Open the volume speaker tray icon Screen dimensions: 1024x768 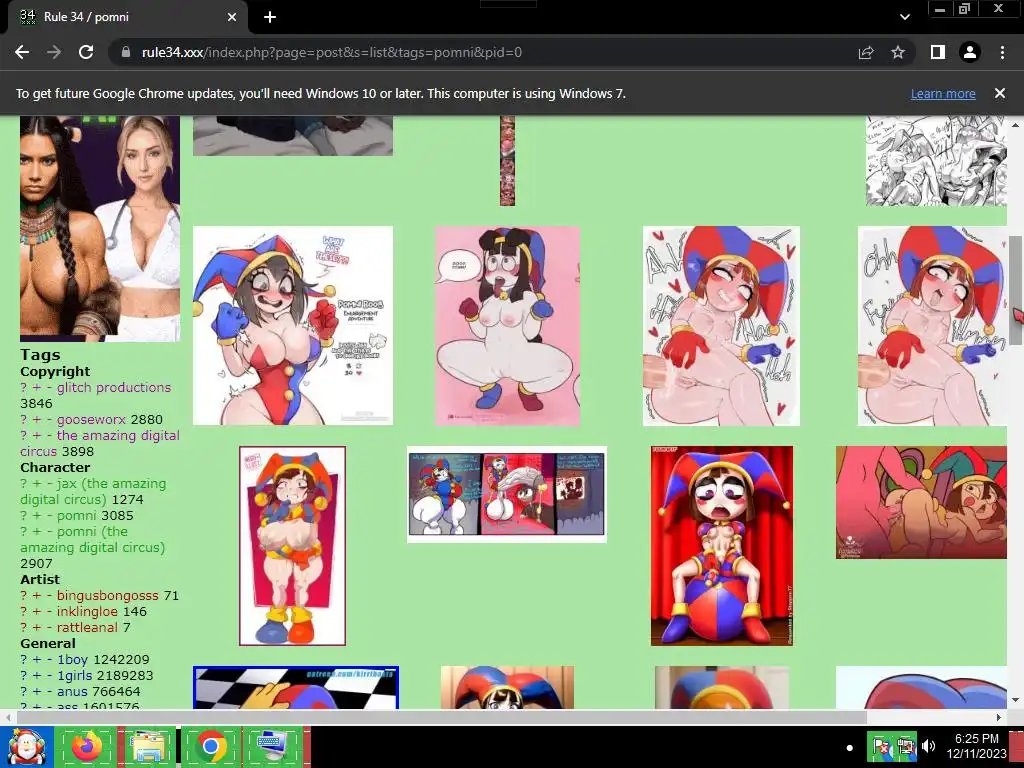[x=929, y=746]
